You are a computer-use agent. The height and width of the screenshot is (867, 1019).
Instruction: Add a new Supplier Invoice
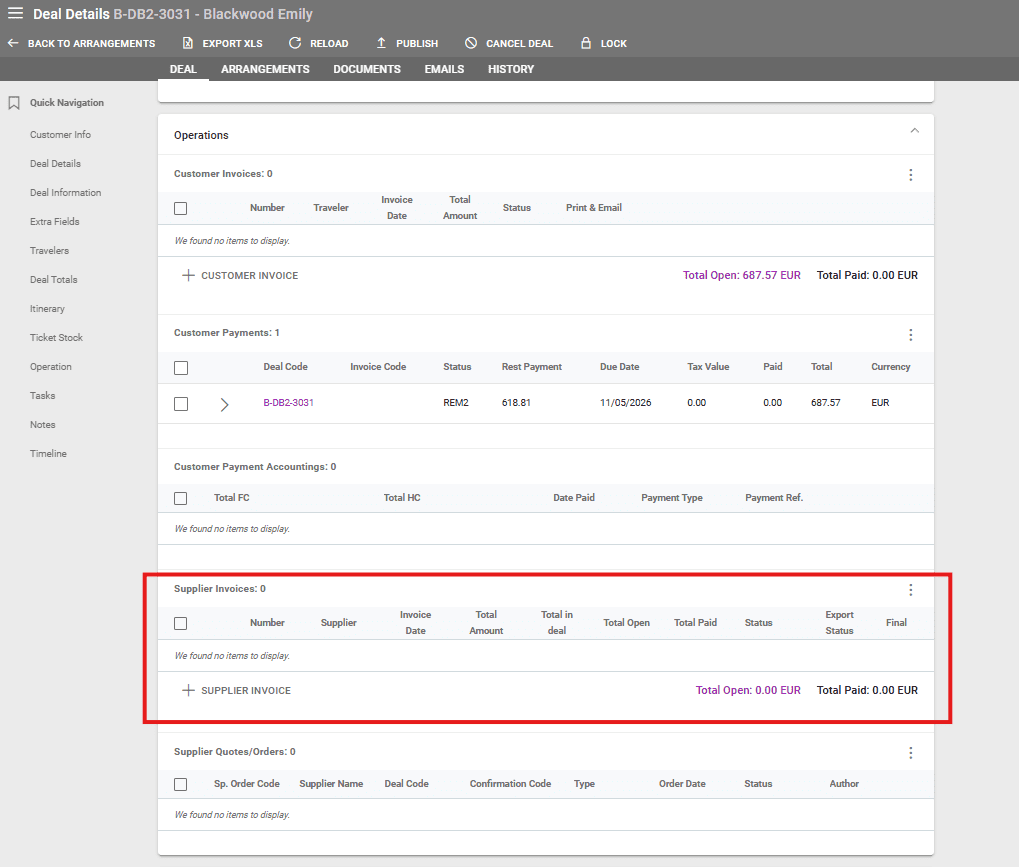click(x=237, y=690)
